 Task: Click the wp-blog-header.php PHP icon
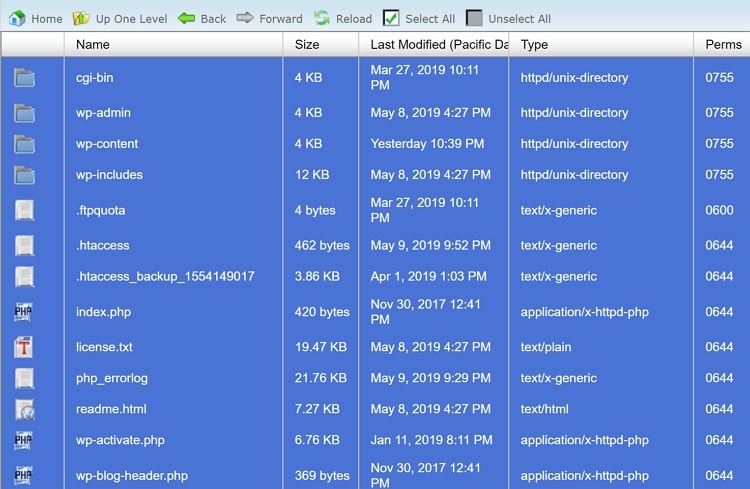(23, 475)
